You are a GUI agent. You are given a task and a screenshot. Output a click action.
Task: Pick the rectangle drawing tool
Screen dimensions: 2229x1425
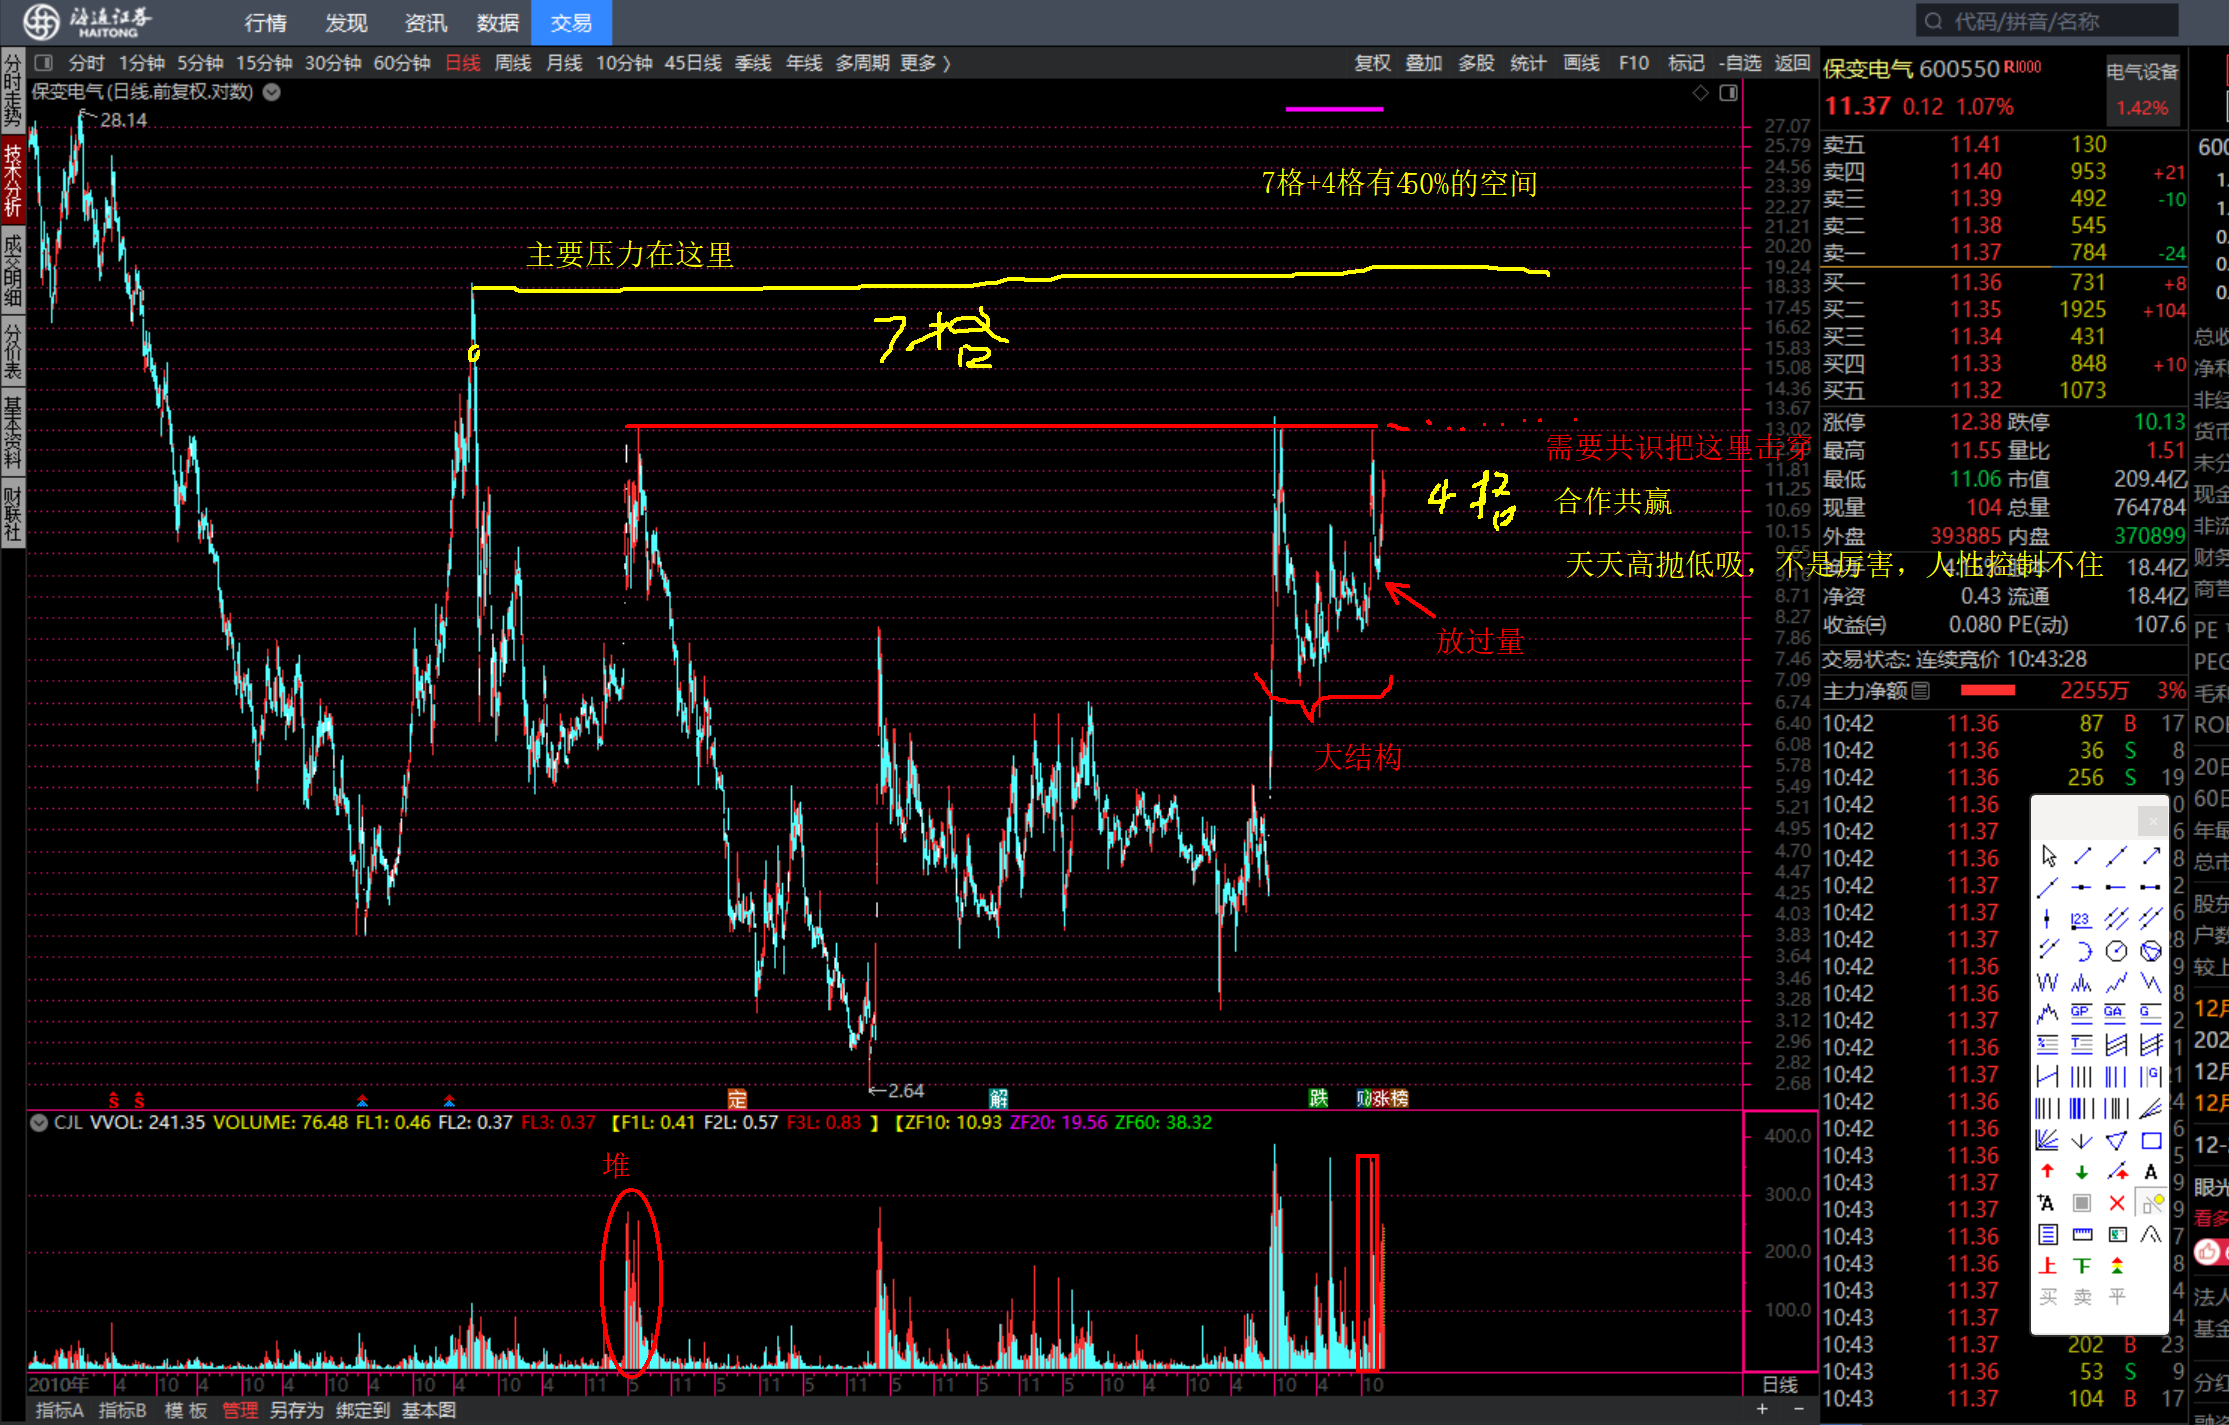(x=2151, y=1140)
